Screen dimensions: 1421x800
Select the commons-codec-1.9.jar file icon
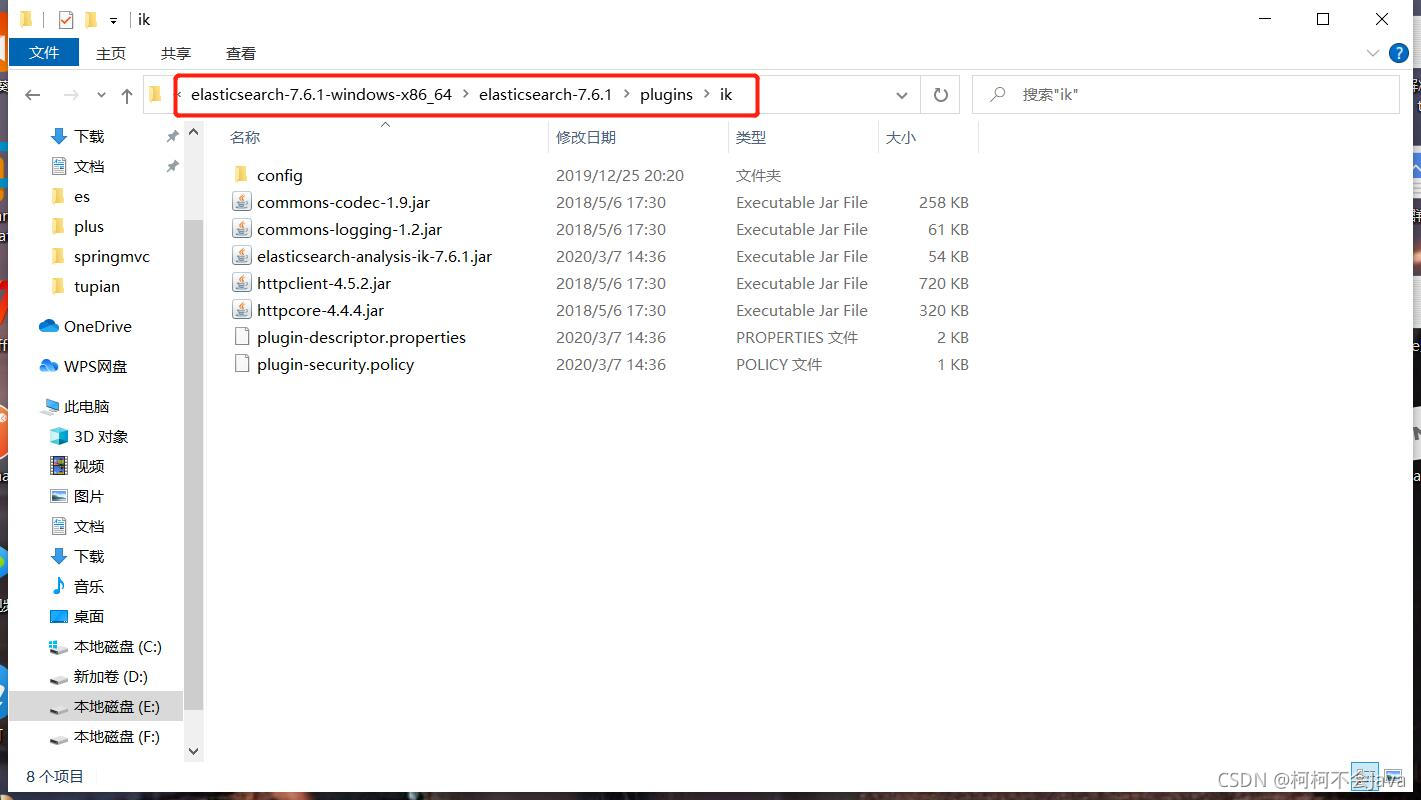(241, 202)
